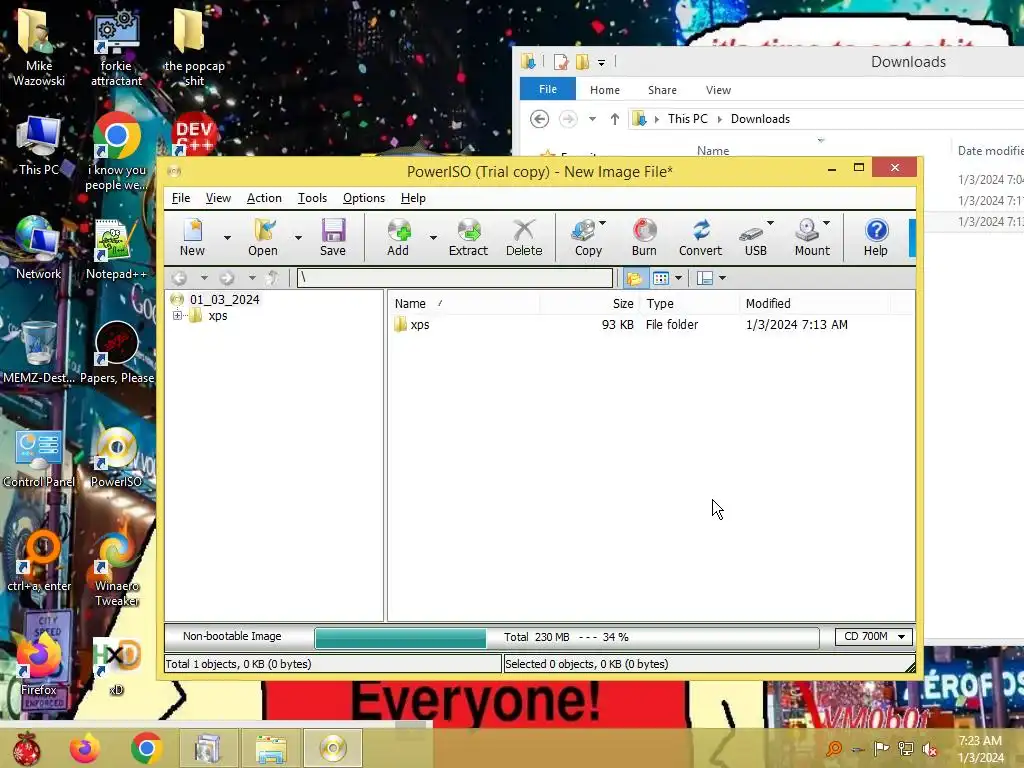Select the Winaero Tweaker desktop icon
This screenshot has height=768, width=1024.
pyautogui.click(x=117, y=569)
